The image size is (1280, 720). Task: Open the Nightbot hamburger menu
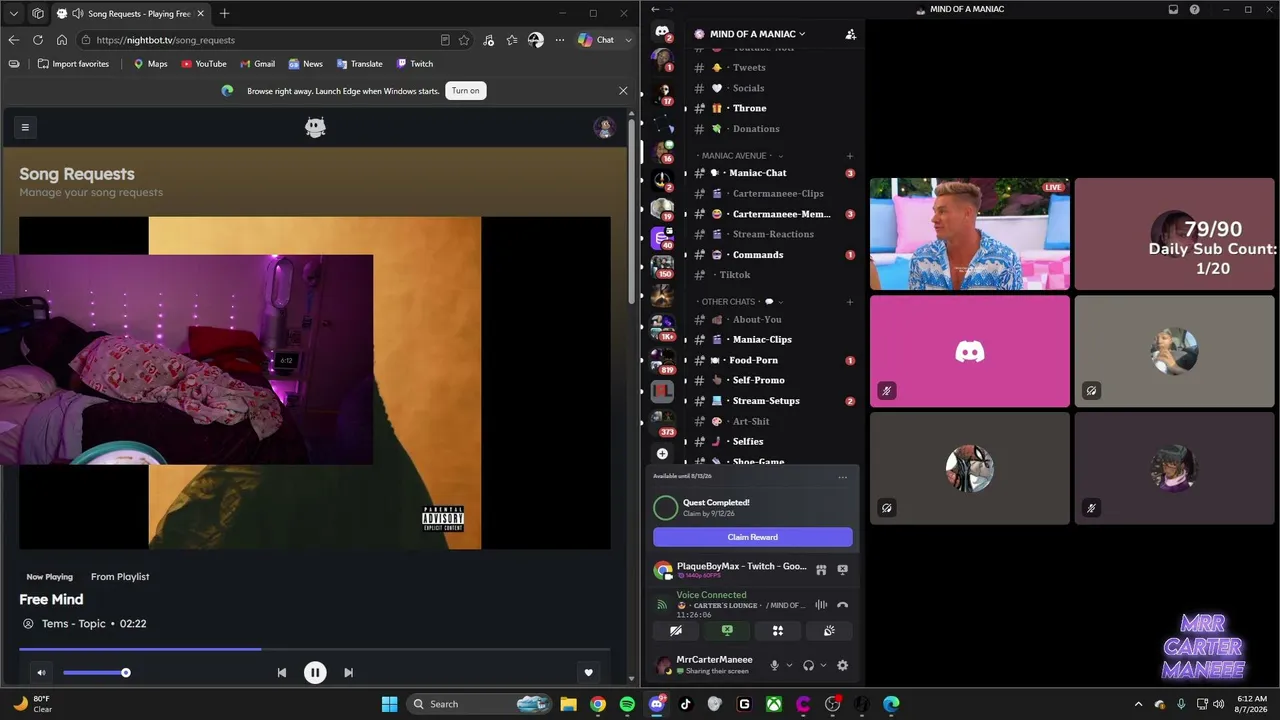click(x=25, y=127)
